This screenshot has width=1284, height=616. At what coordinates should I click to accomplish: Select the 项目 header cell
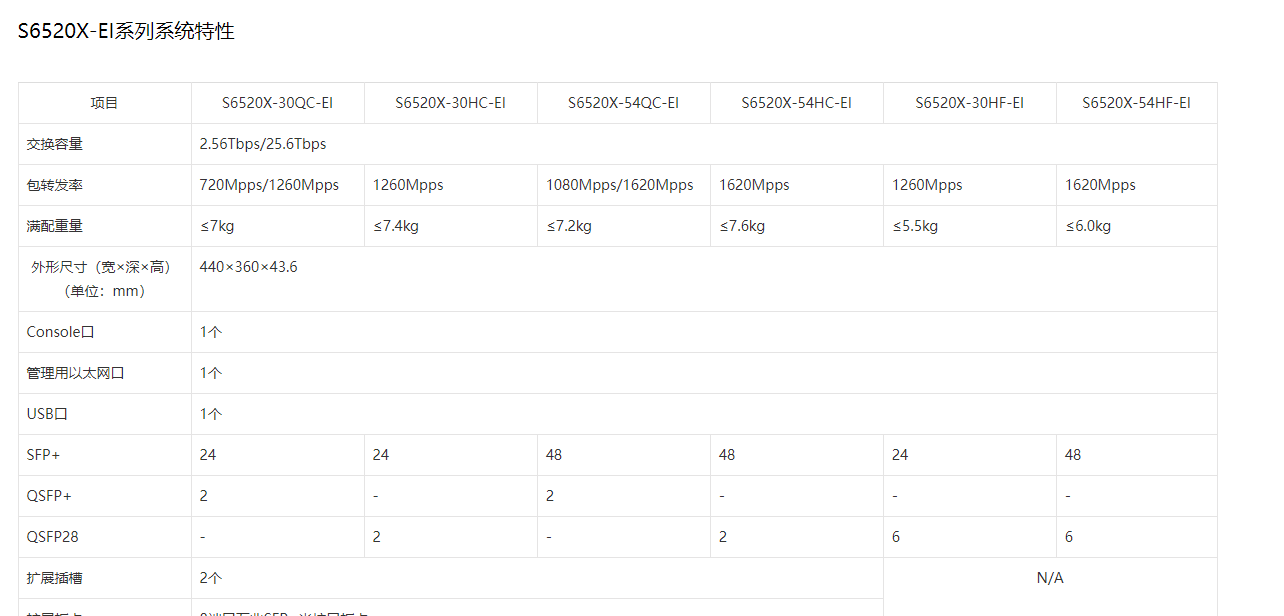pyautogui.click(x=104, y=103)
